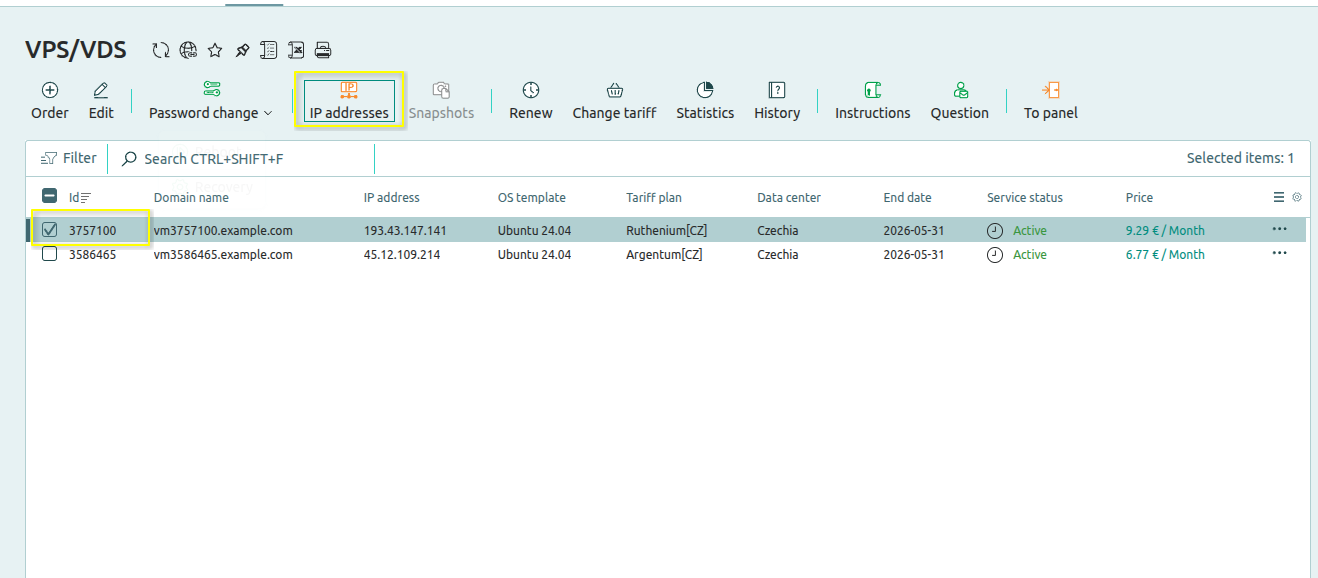Open IP addresses for selected server
This screenshot has height=578, width=1318.
tap(349, 101)
